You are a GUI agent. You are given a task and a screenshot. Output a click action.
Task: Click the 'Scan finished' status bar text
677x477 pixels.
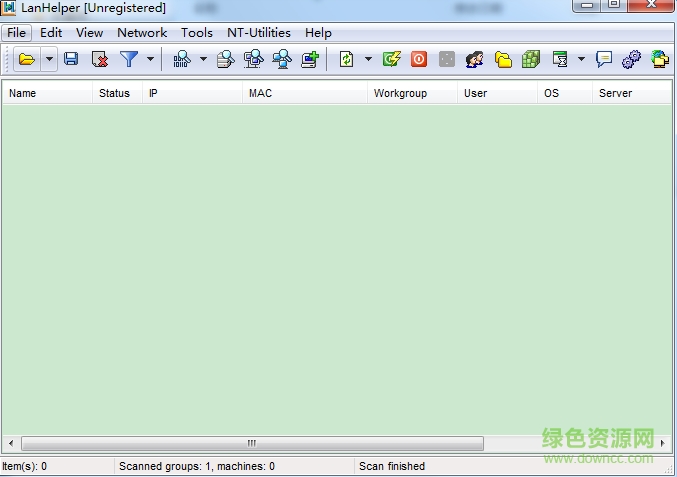point(392,466)
